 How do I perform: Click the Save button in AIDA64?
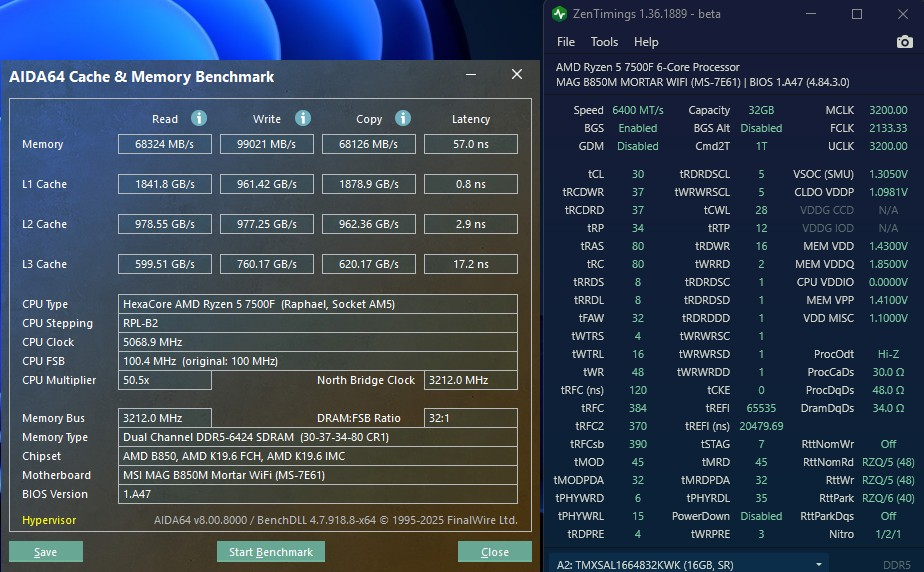(x=45, y=552)
